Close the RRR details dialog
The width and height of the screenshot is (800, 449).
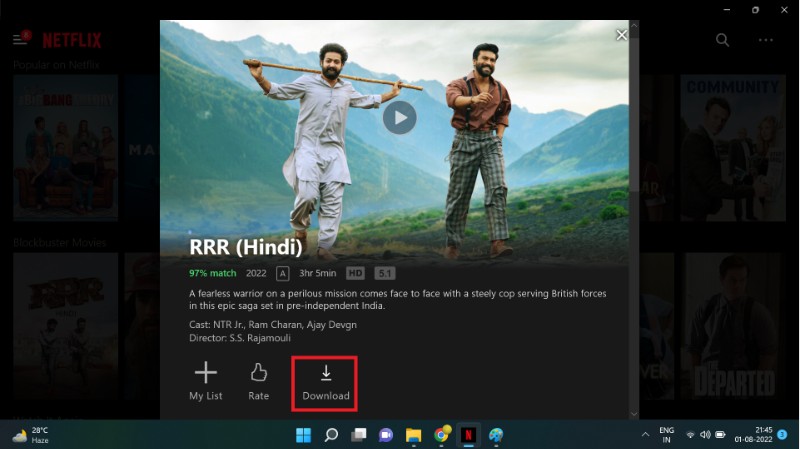tap(621, 35)
